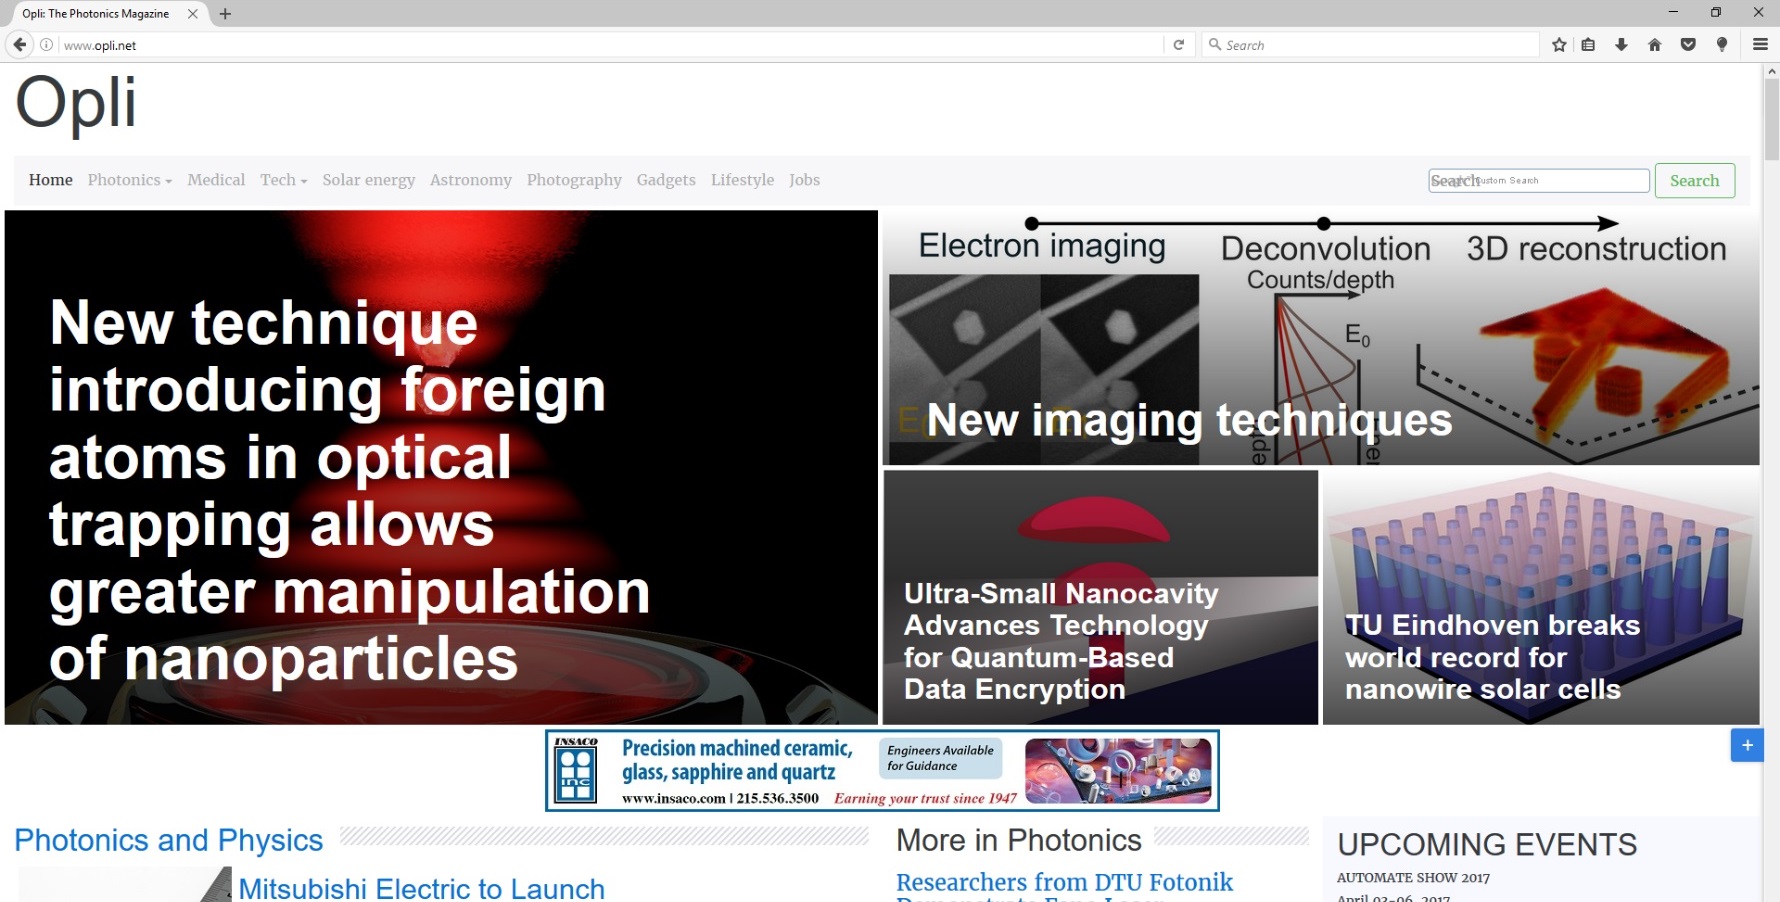Screen dimensions: 1780x902
Task: Expand the Photonics dropdown menu
Action: tap(129, 180)
